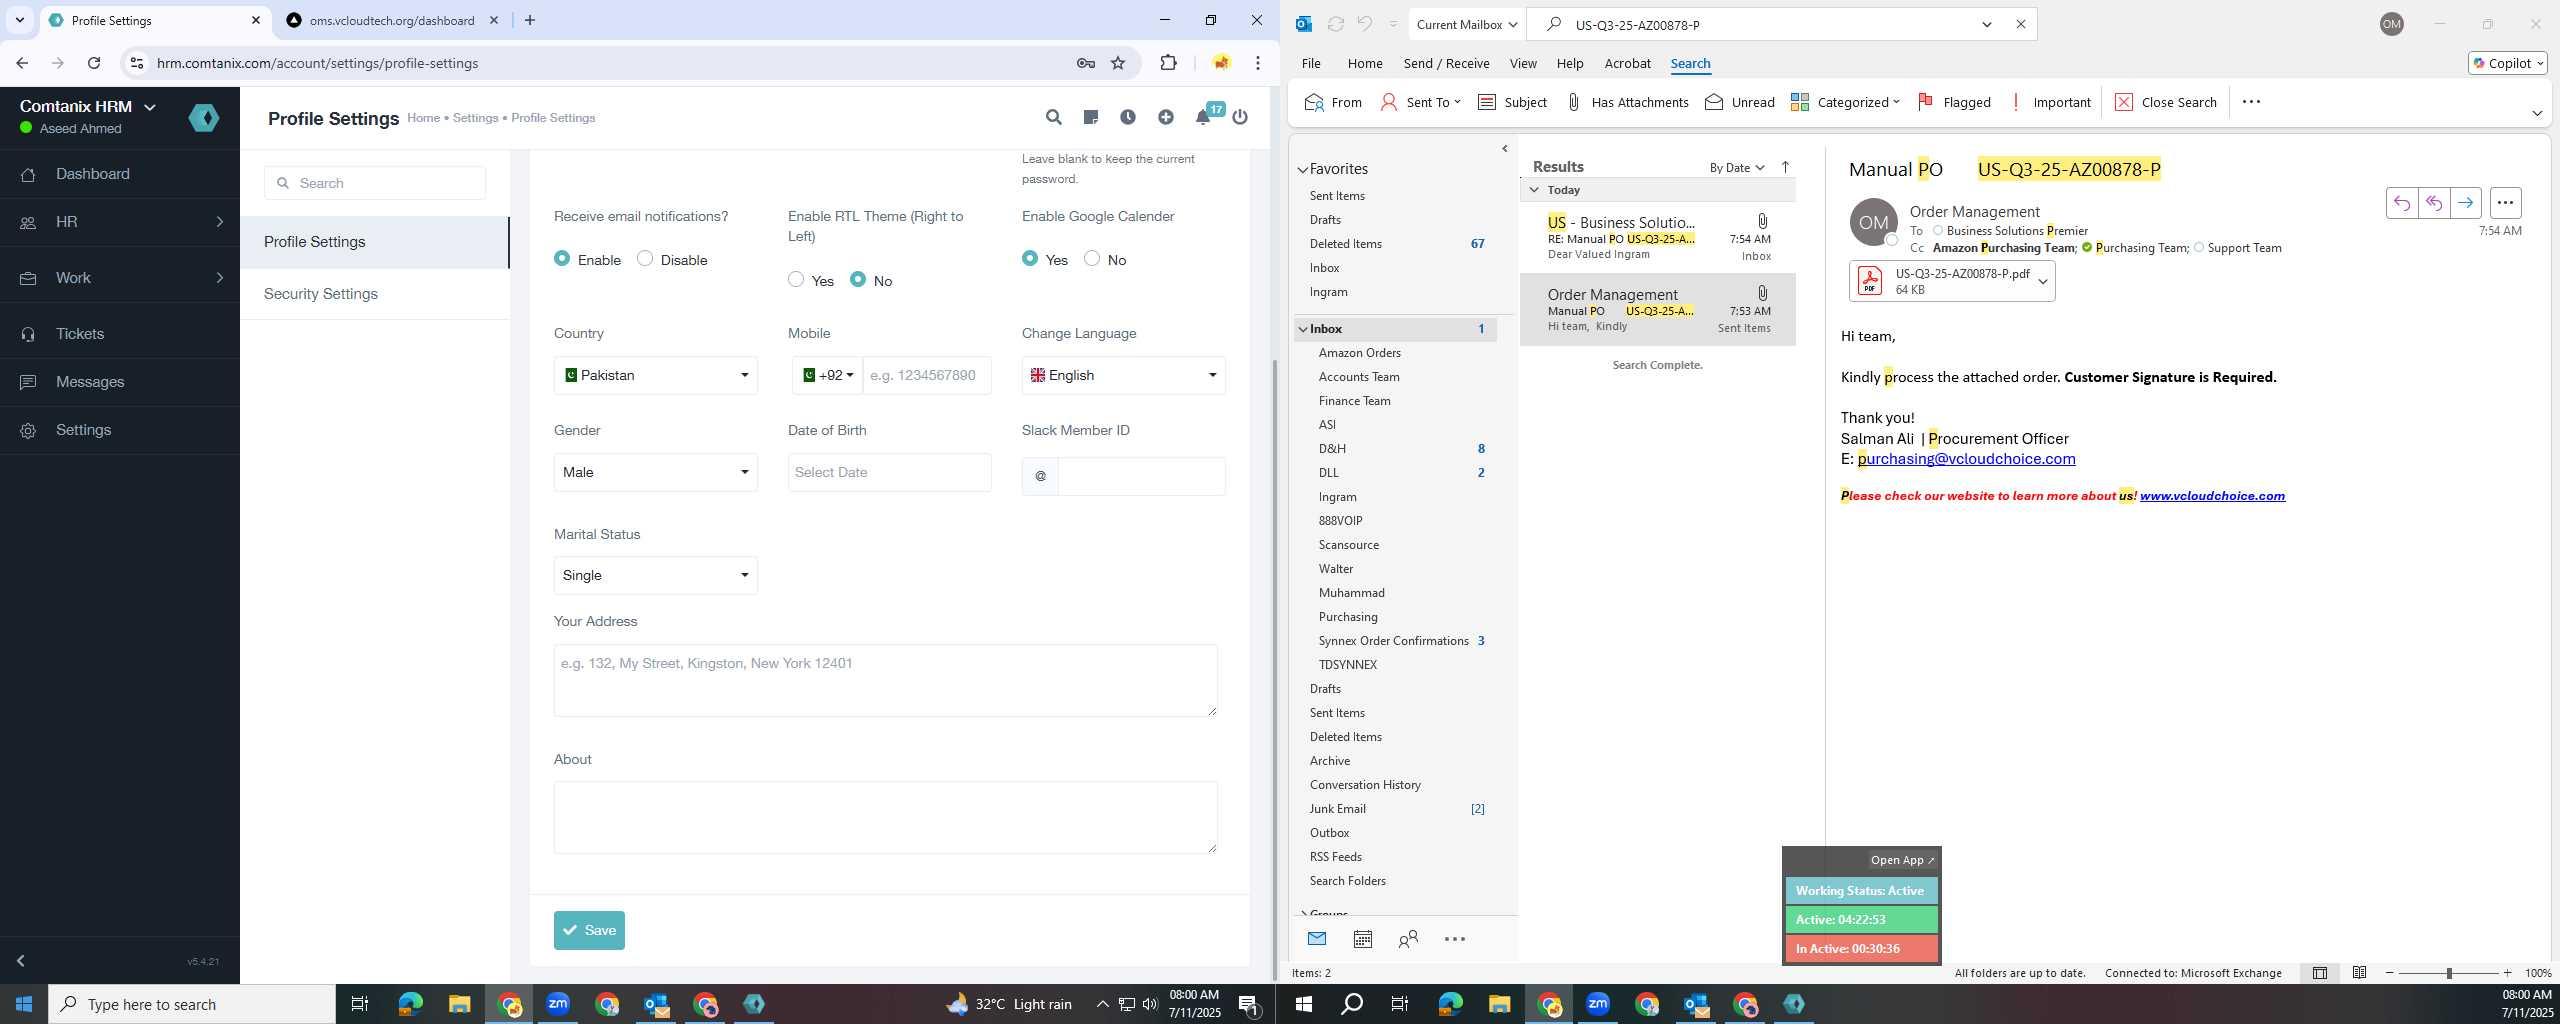The image size is (2560, 1024).
Task: Collapse the HRM sidebar with the bottom arrow
Action: pos(20,961)
